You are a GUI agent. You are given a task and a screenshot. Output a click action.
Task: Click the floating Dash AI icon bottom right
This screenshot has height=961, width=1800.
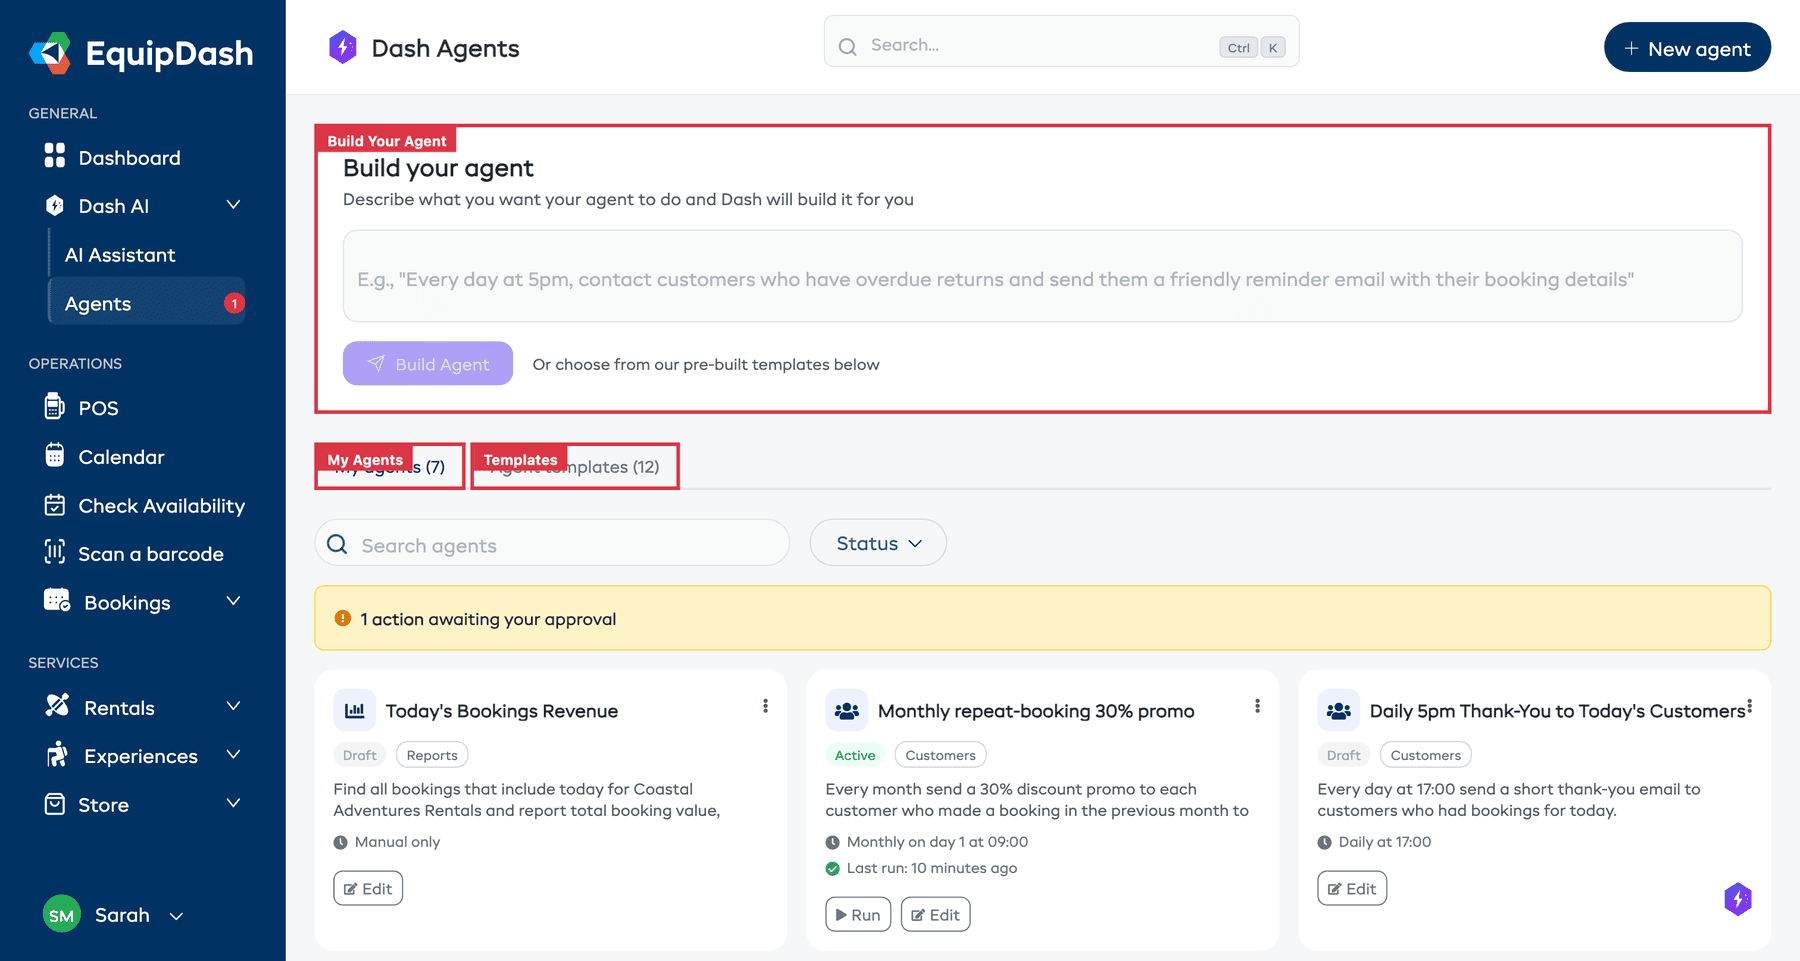[1738, 900]
